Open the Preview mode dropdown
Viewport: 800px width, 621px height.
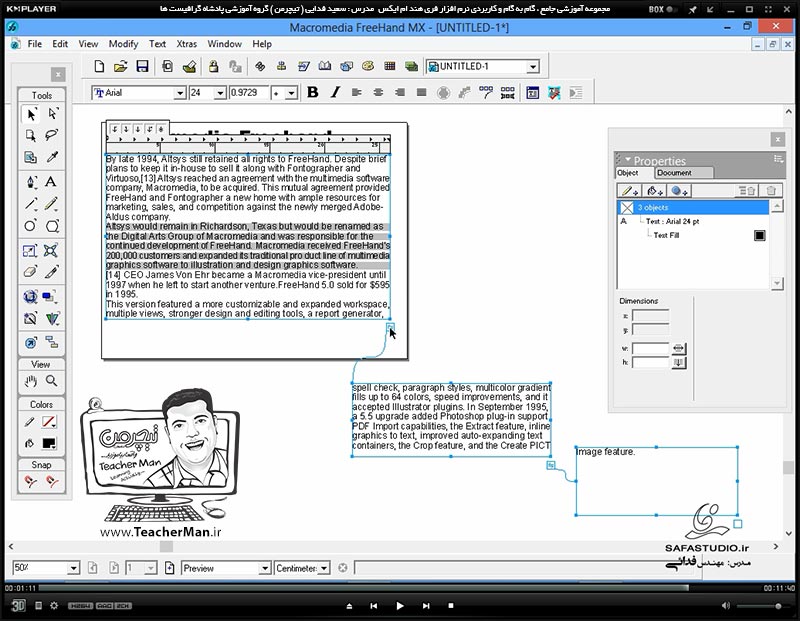(x=264, y=568)
